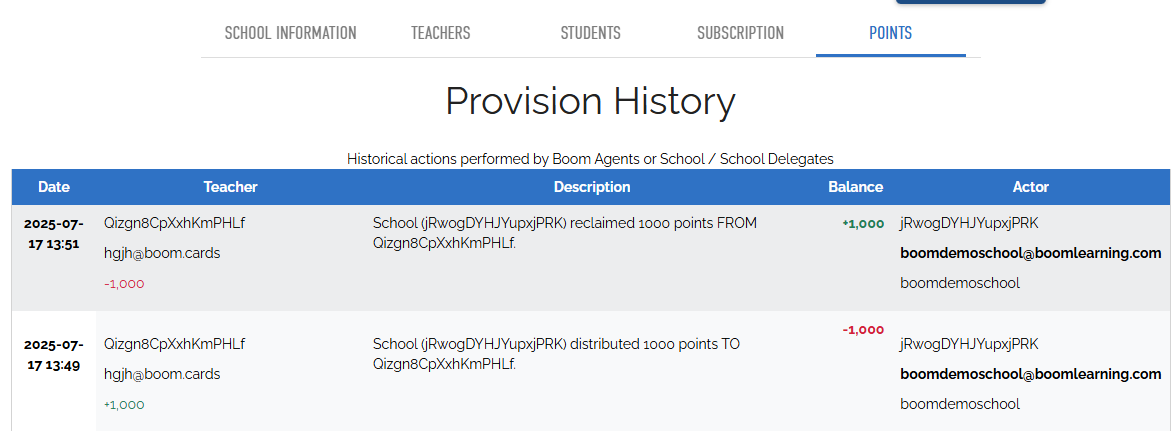Click the Provision History heading
1173x431 pixels.
(x=591, y=101)
